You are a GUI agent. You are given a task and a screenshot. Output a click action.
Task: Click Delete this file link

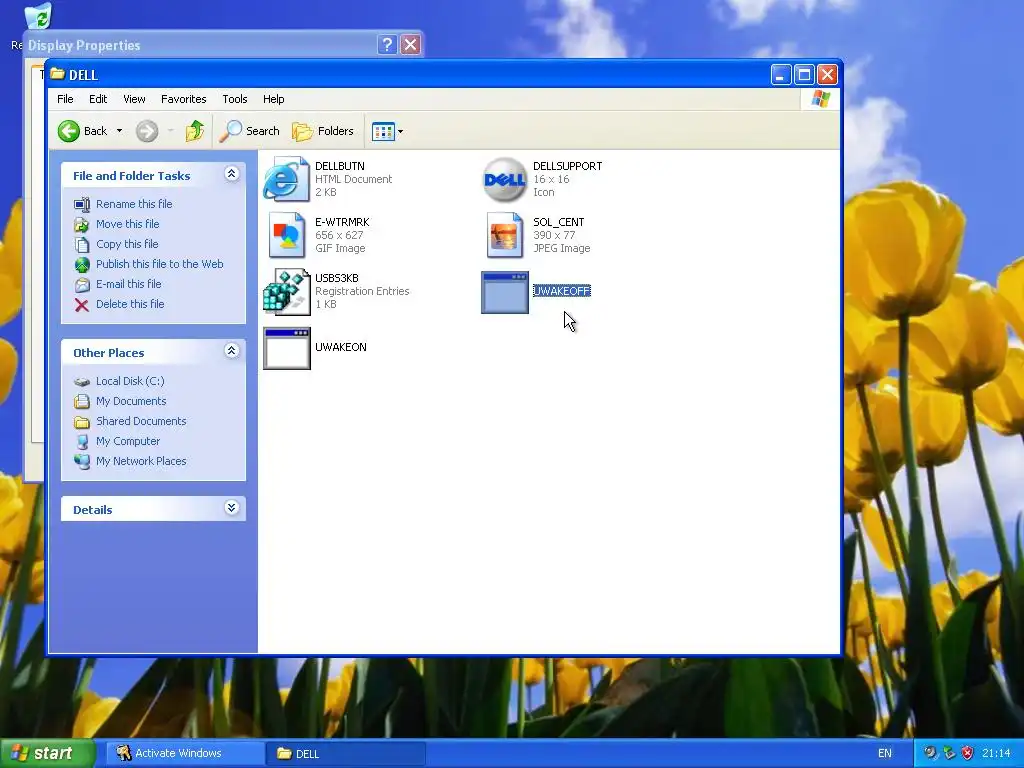[x=130, y=304]
